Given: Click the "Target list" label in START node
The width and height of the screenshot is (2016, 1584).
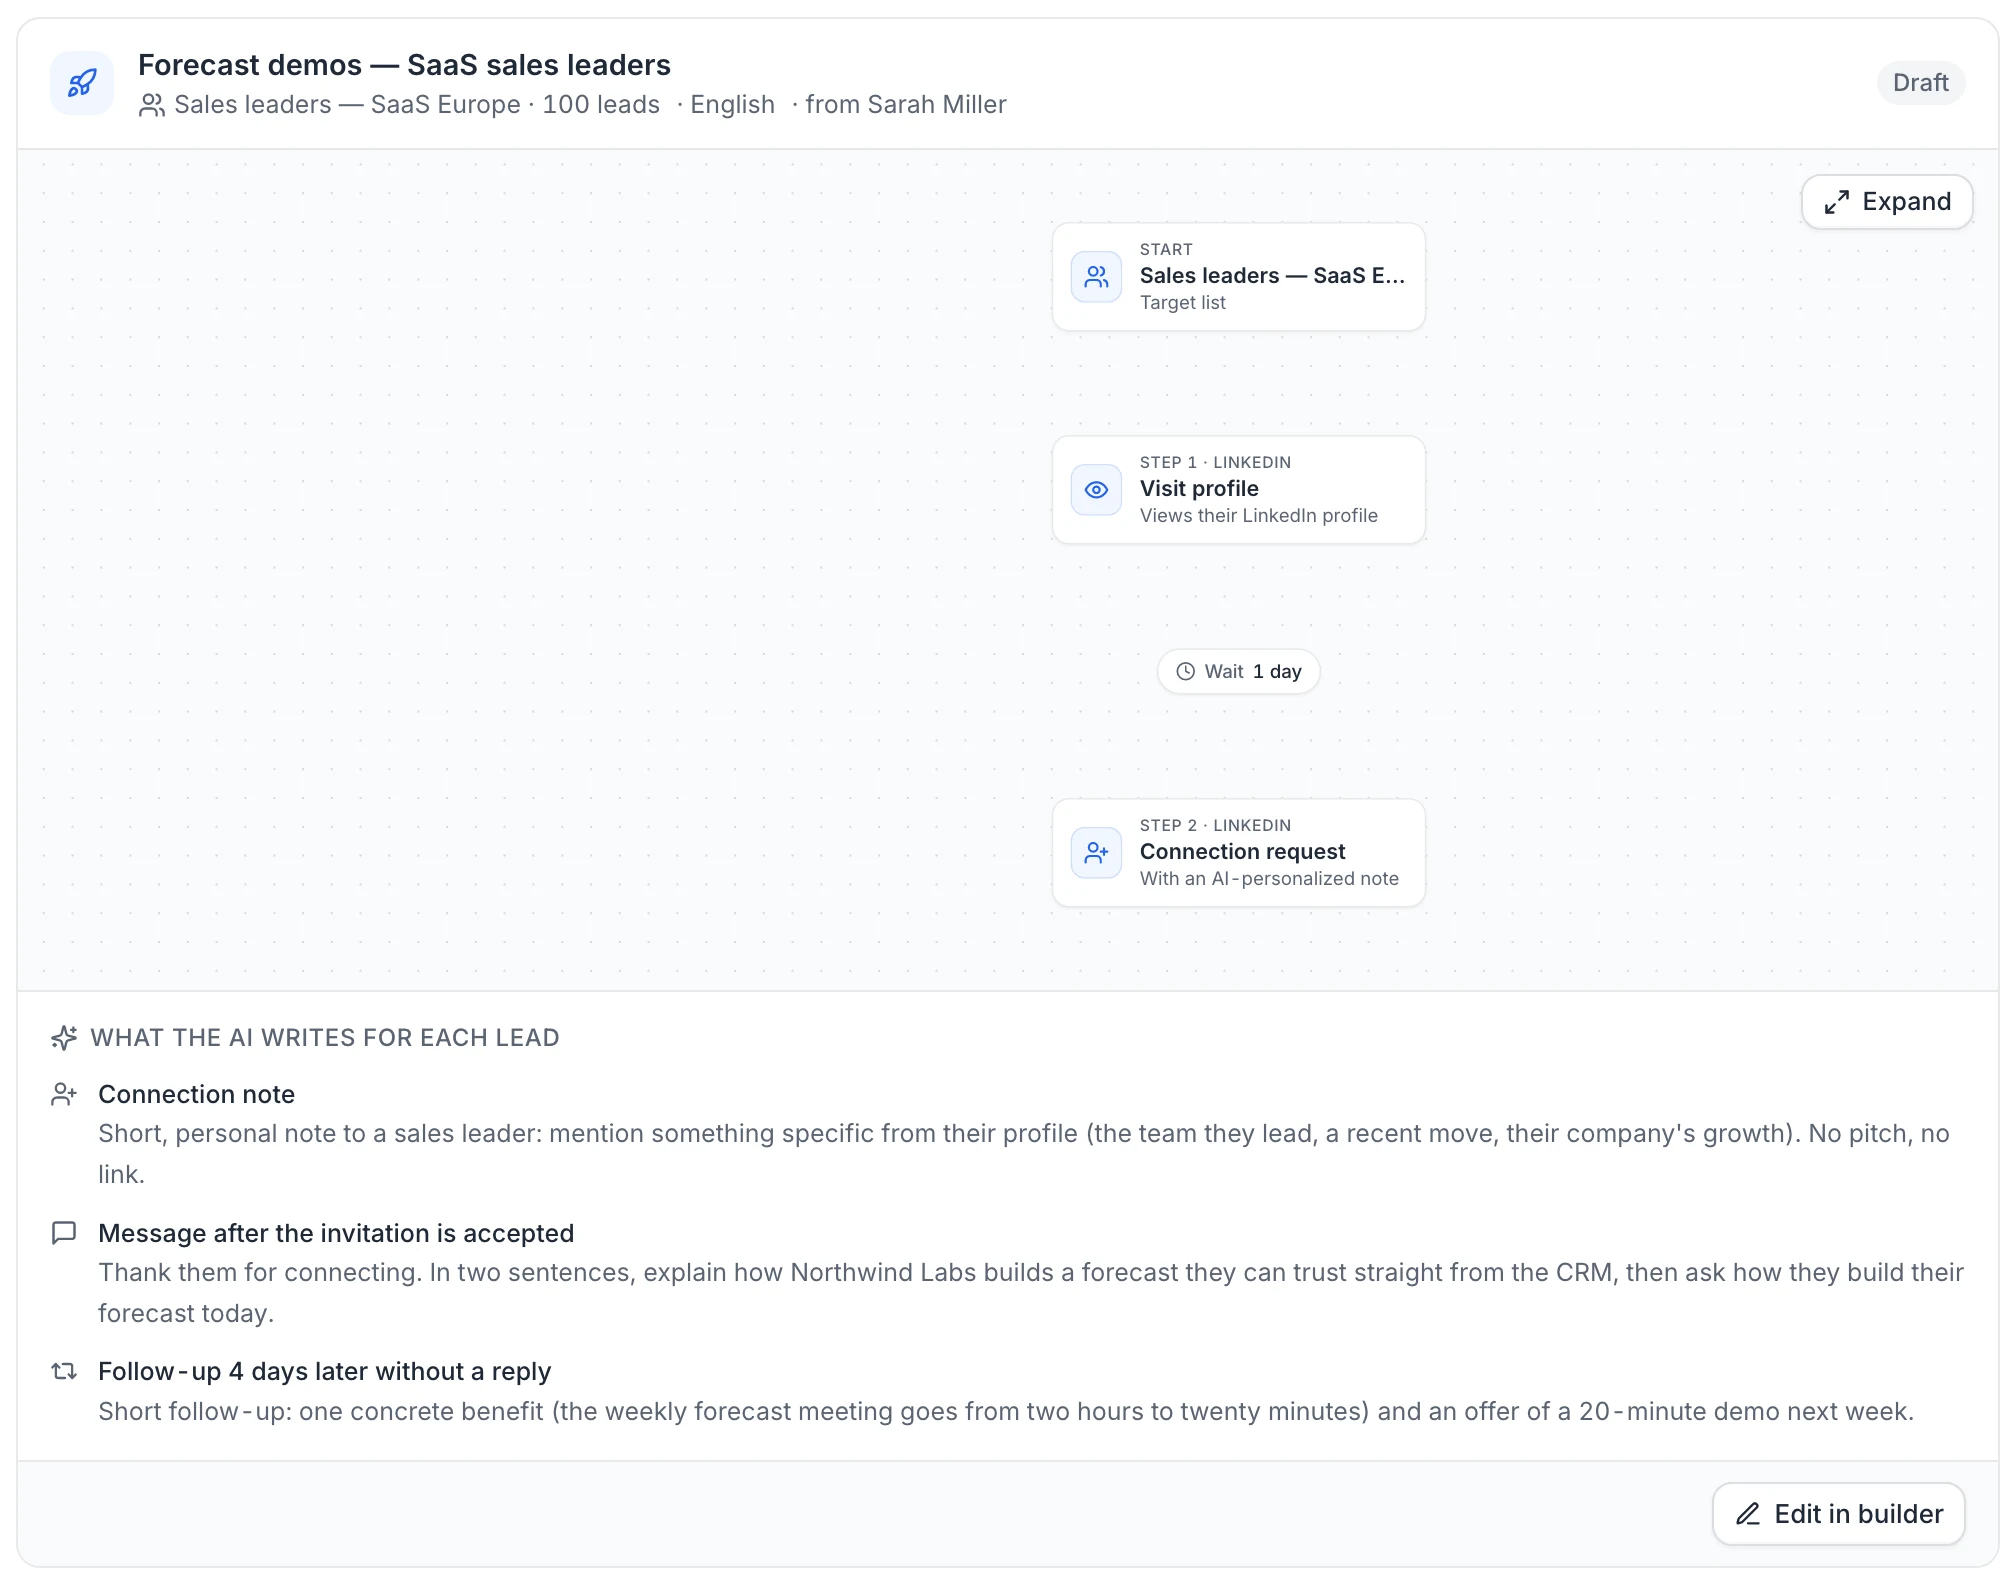Looking at the screenshot, I should click(1183, 303).
